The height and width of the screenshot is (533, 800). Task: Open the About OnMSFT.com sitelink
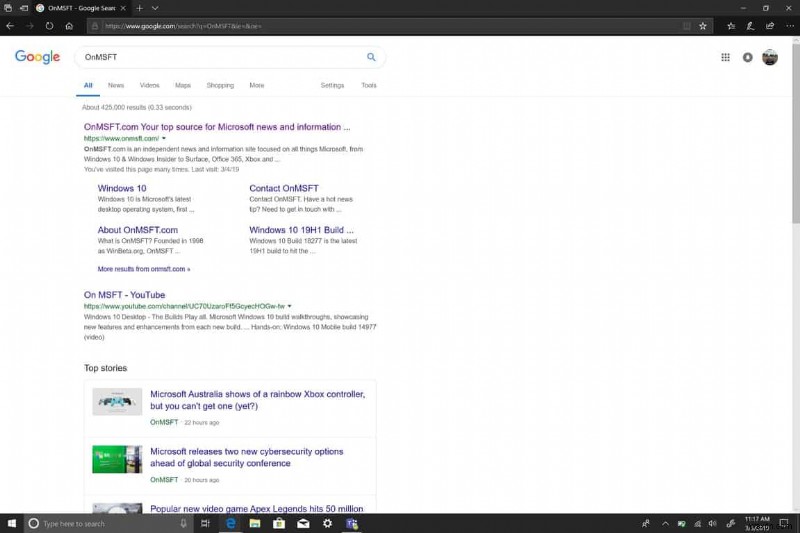click(138, 230)
